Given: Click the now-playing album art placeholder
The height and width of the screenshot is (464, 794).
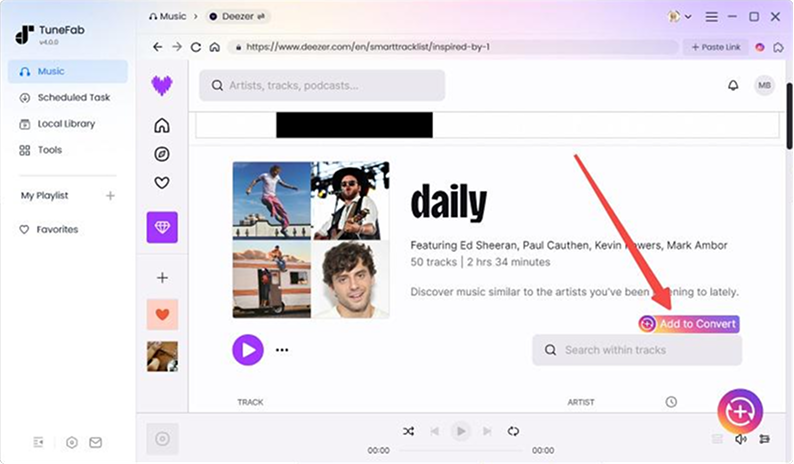Looking at the screenshot, I should coord(163,439).
